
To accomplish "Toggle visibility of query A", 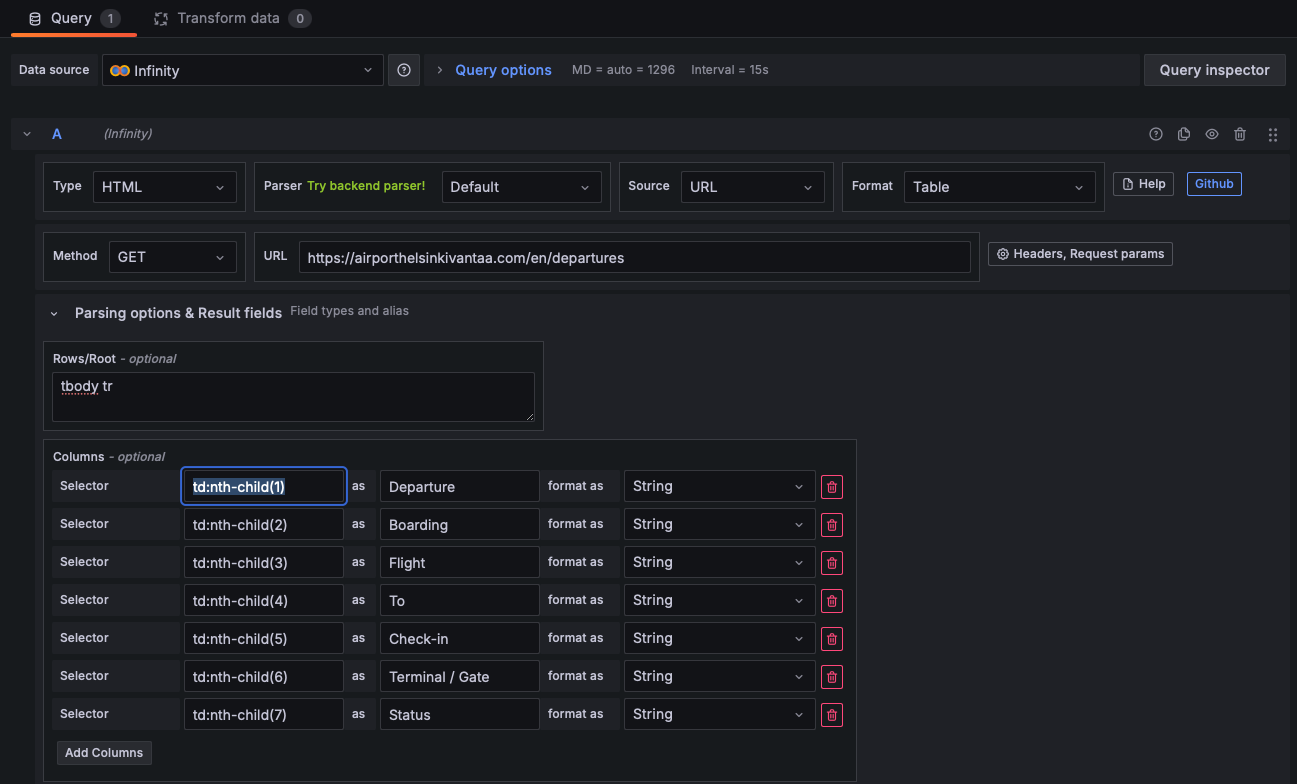I will click(x=1212, y=134).
